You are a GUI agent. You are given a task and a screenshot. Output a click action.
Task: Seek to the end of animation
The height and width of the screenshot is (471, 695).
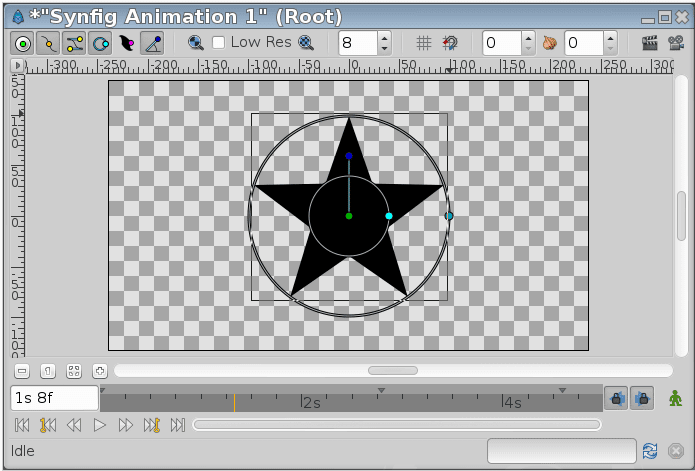point(178,425)
